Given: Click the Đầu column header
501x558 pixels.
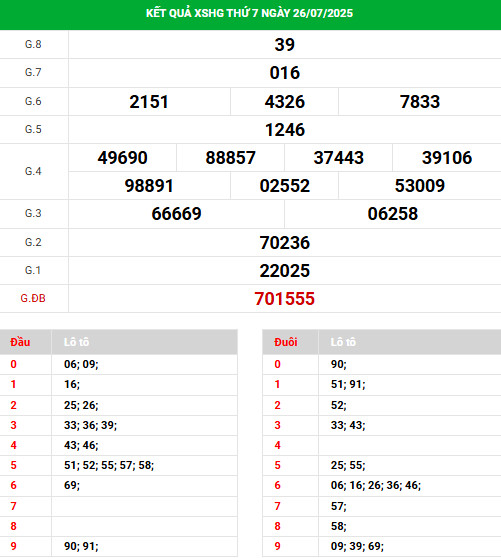Looking at the screenshot, I should (x=20, y=342).
